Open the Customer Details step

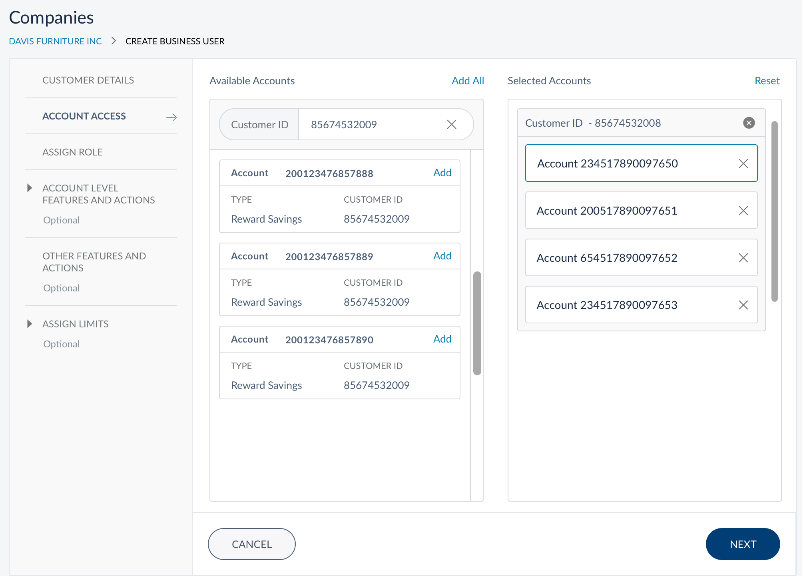pyautogui.click(x=88, y=80)
